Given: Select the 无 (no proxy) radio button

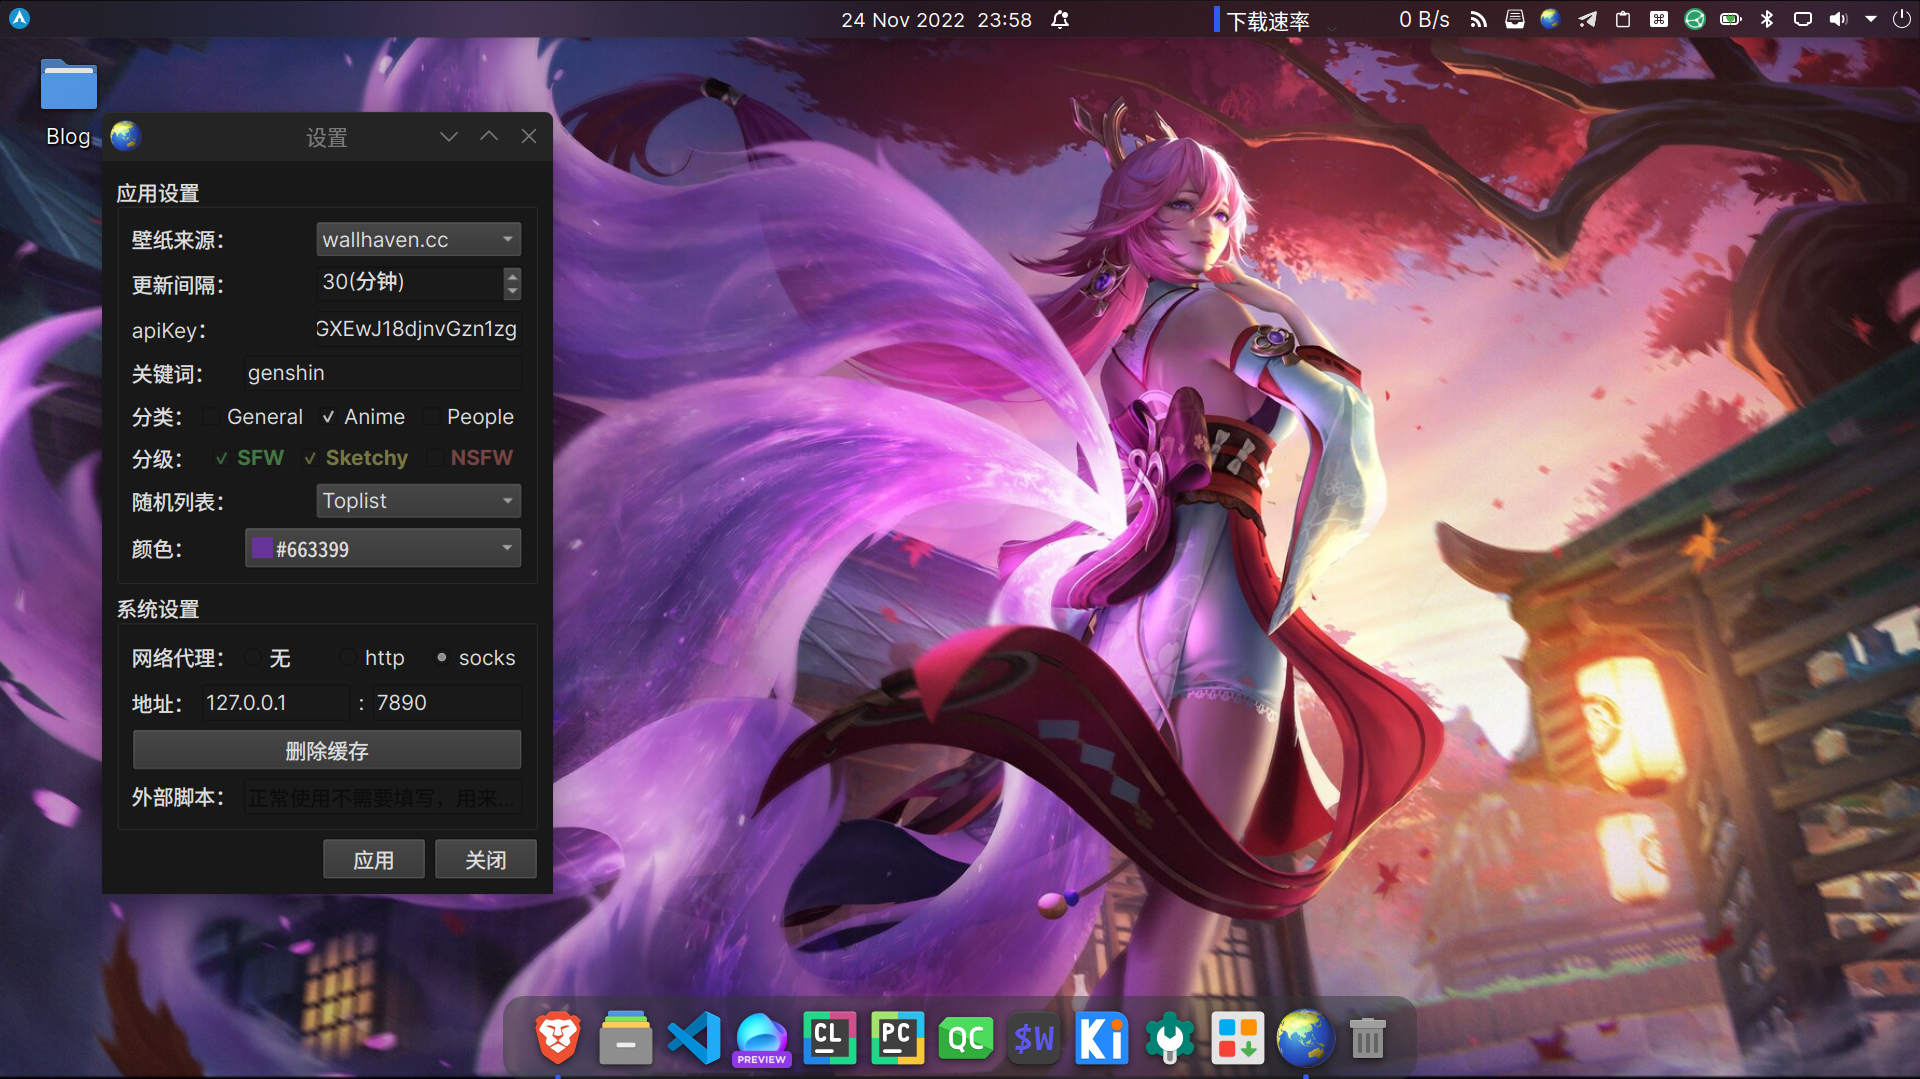Looking at the screenshot, I should point(253,658).
